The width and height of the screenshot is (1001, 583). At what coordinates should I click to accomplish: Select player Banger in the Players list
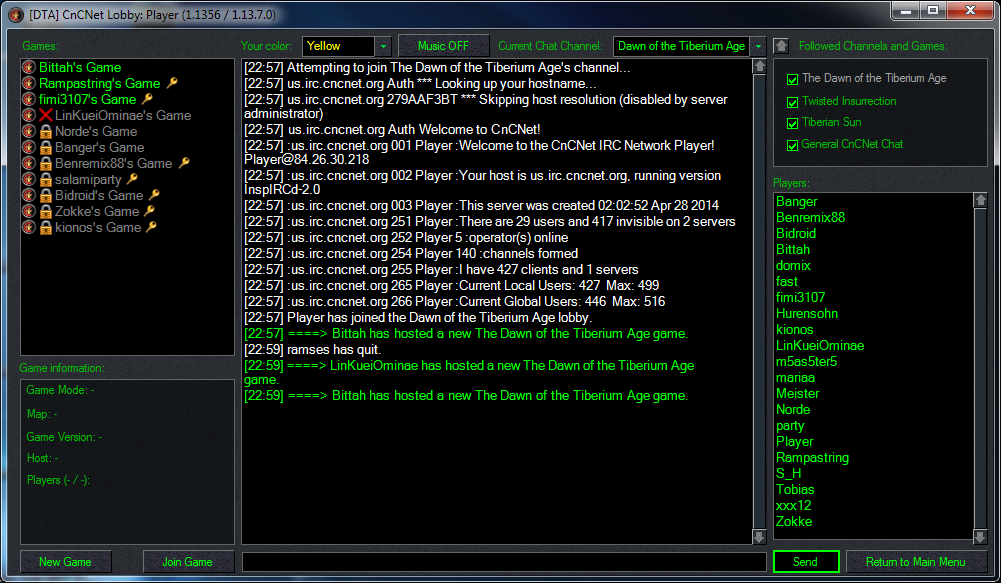(x=796, y=202)
